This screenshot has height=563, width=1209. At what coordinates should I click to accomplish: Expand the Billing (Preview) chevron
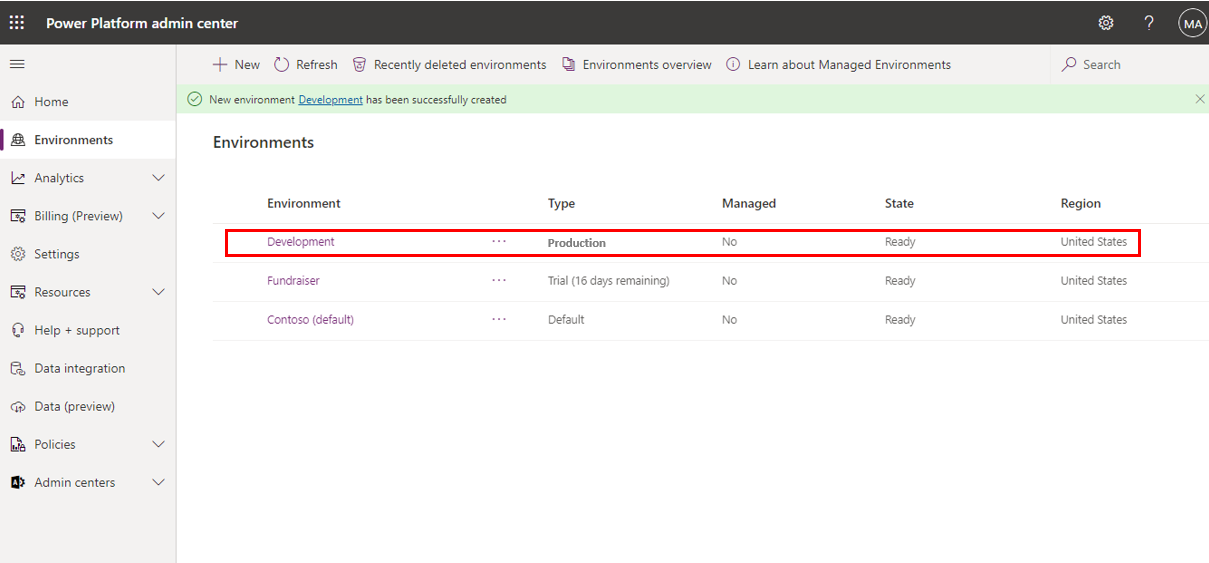pyautogui.click(x=158, y=216)
